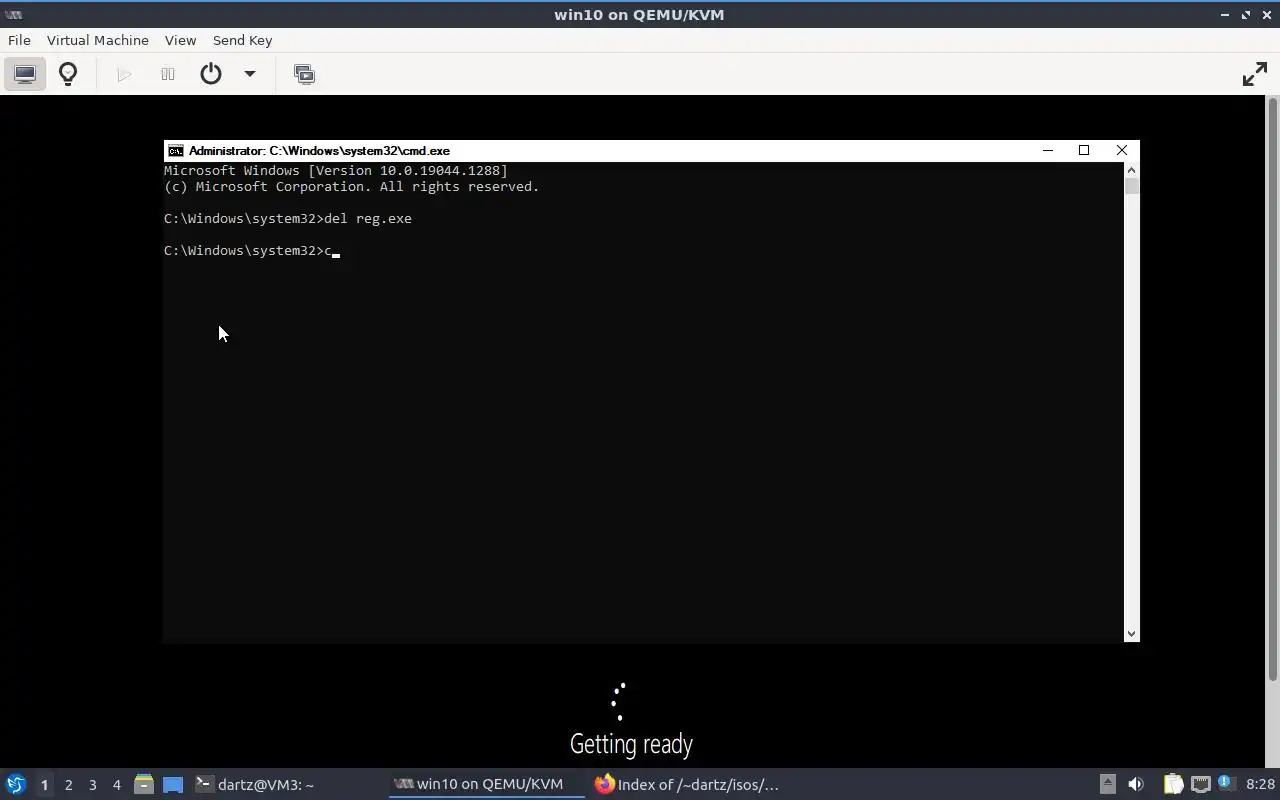The width and height of the screenshot is (1280, 800).
Task: Minimize the Administrator cmd.exe window
Action: (x=1048, y=150)
